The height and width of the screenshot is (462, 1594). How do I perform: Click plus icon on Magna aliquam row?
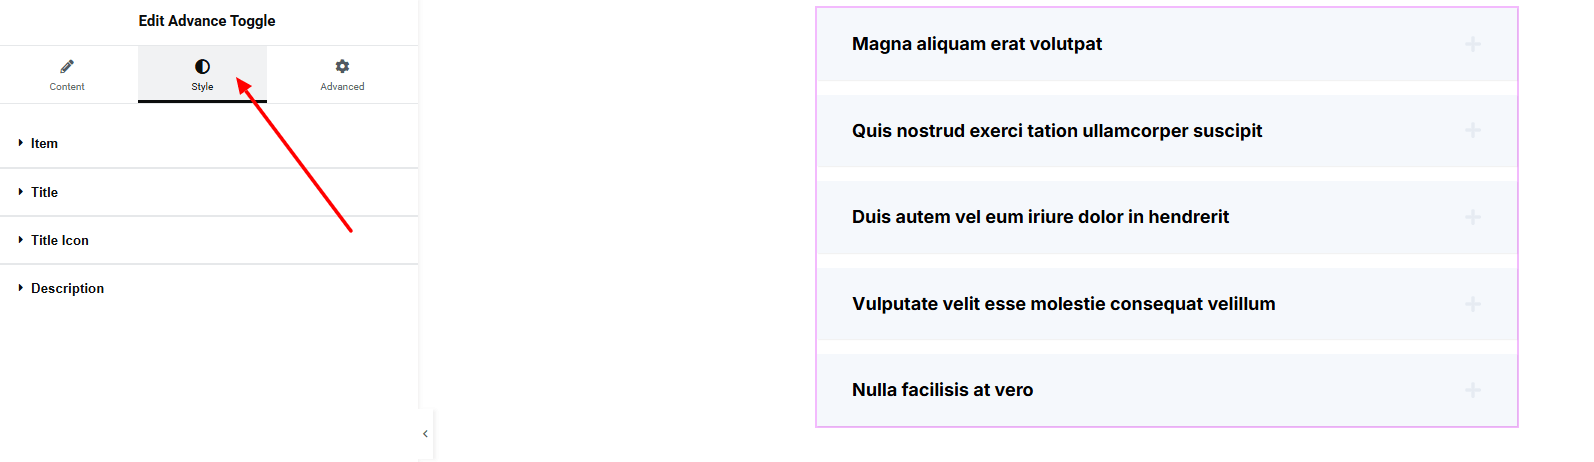tap(1472, 44)
